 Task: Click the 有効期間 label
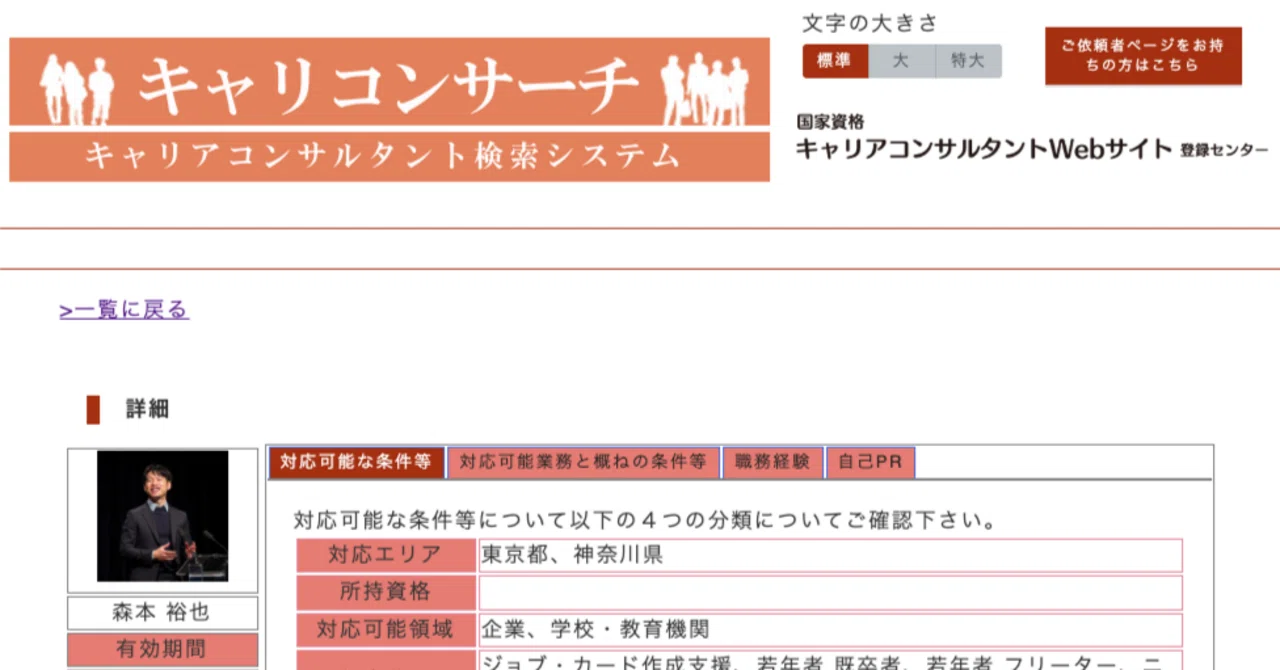[x=162, y=648]
